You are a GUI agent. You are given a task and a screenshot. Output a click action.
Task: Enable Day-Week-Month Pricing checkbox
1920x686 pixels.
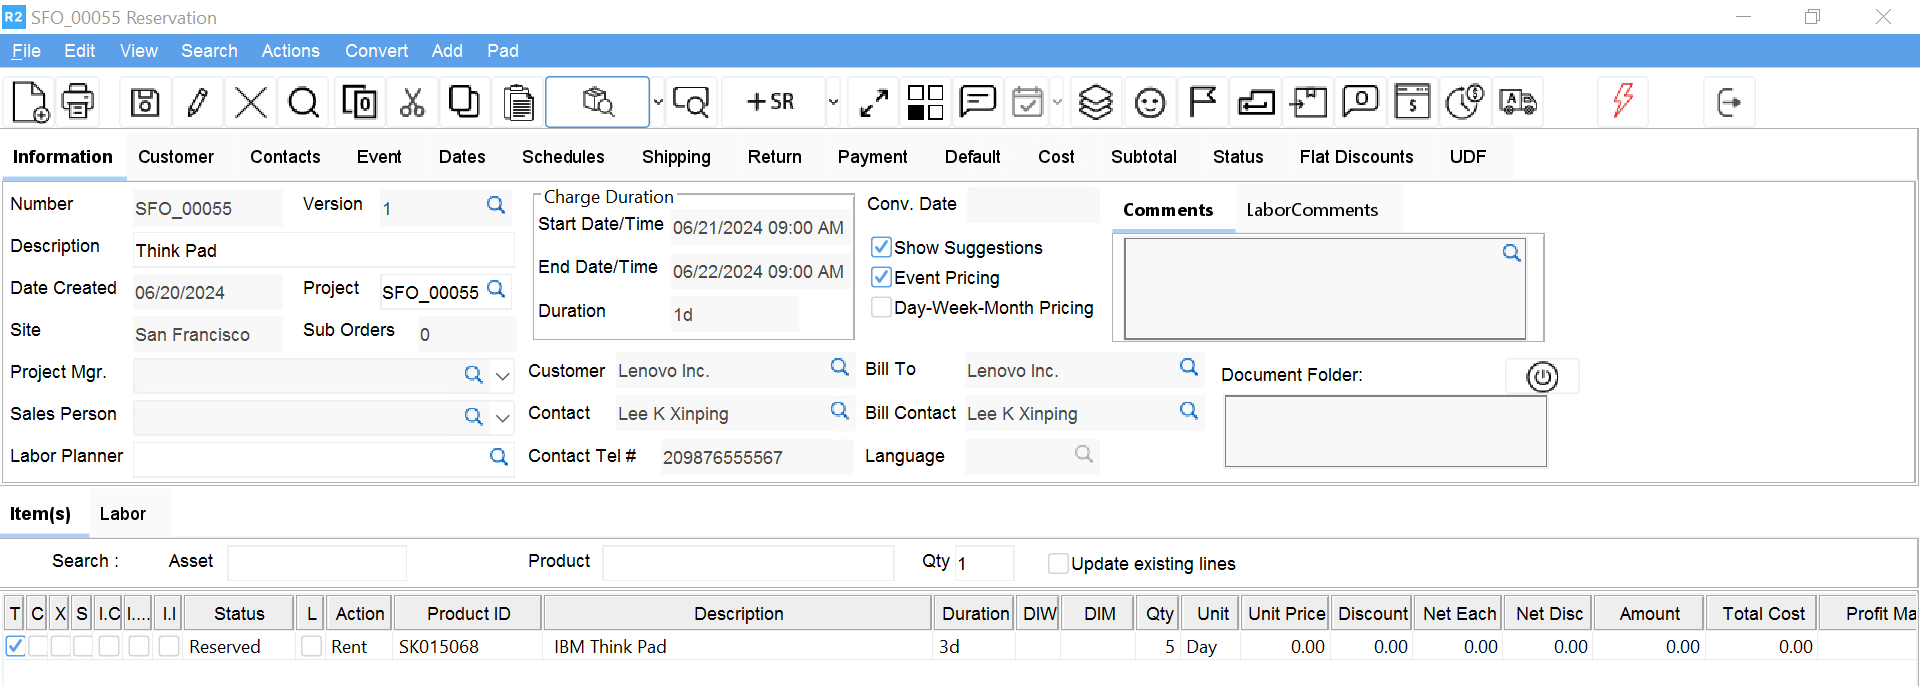pos(881,307)
